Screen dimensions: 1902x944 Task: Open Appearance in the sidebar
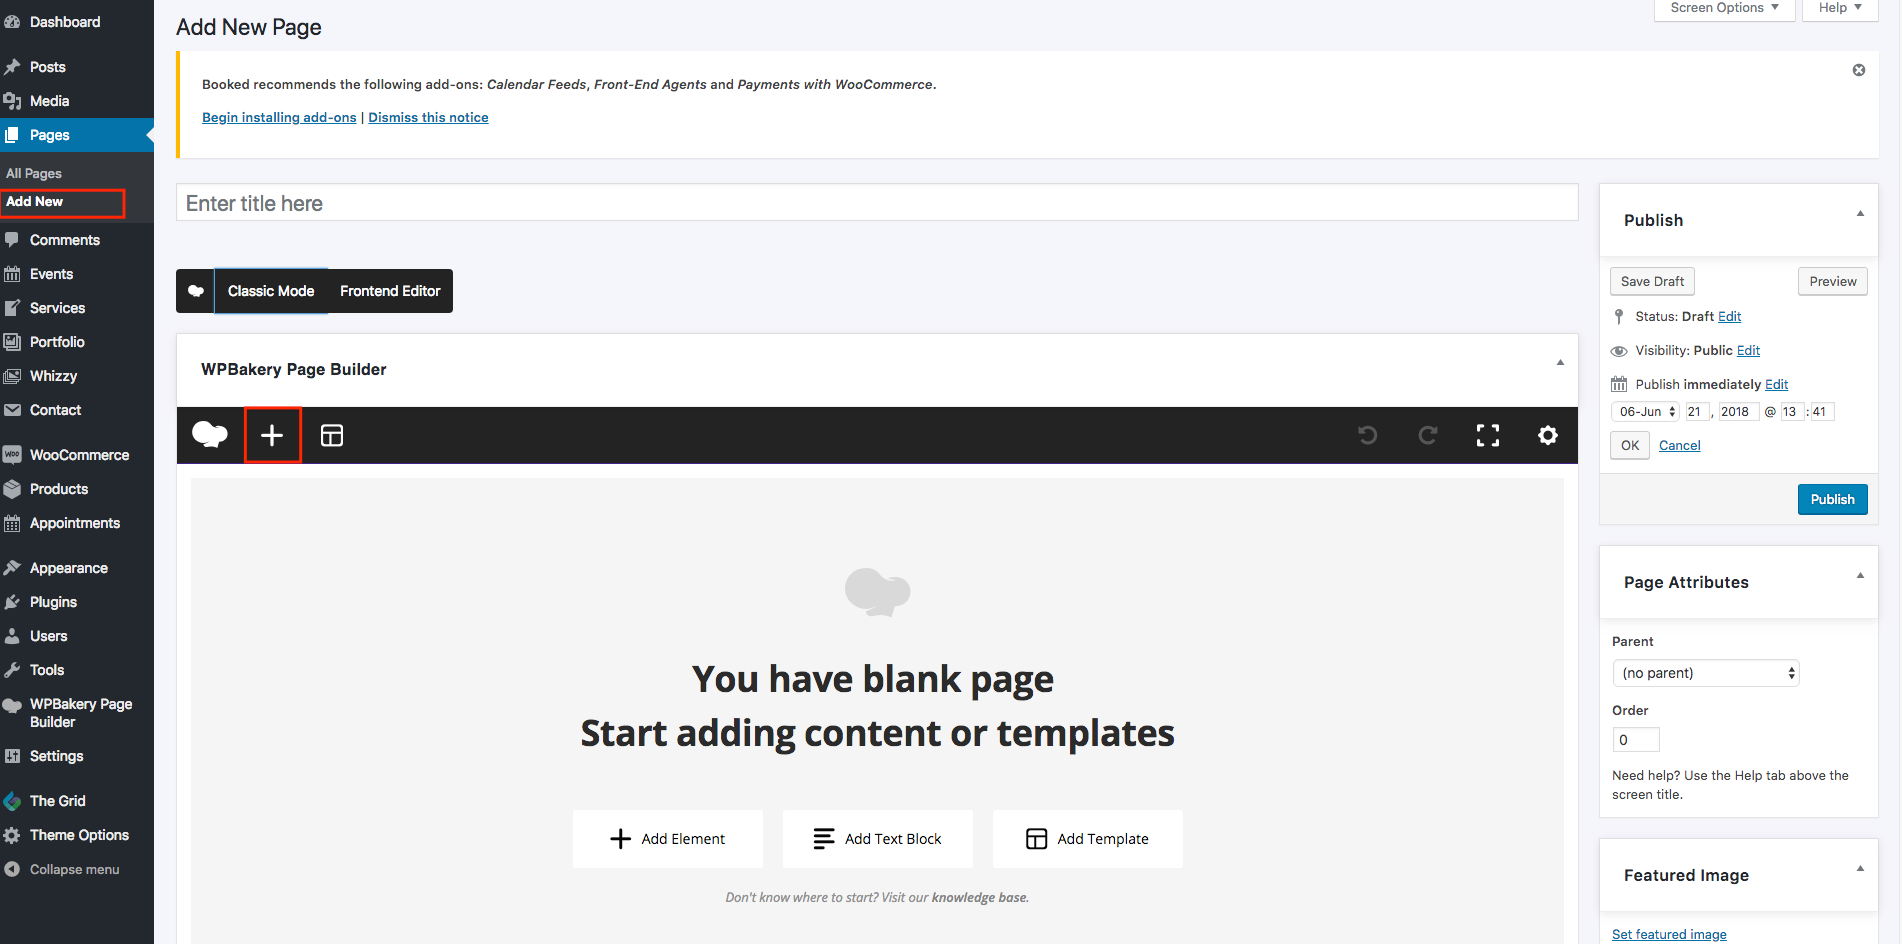(x=69, y=568)
